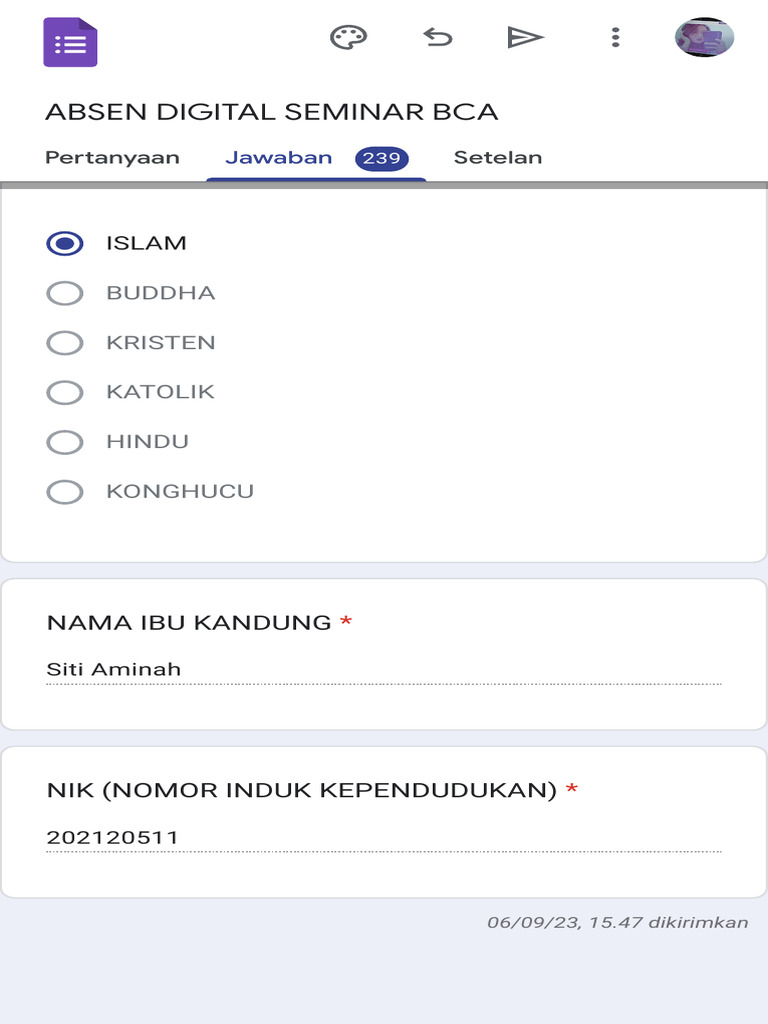This screenshot has height=1024, width=768.
Task: Select the KRISTEN radio option
Action: coord(65,343)
